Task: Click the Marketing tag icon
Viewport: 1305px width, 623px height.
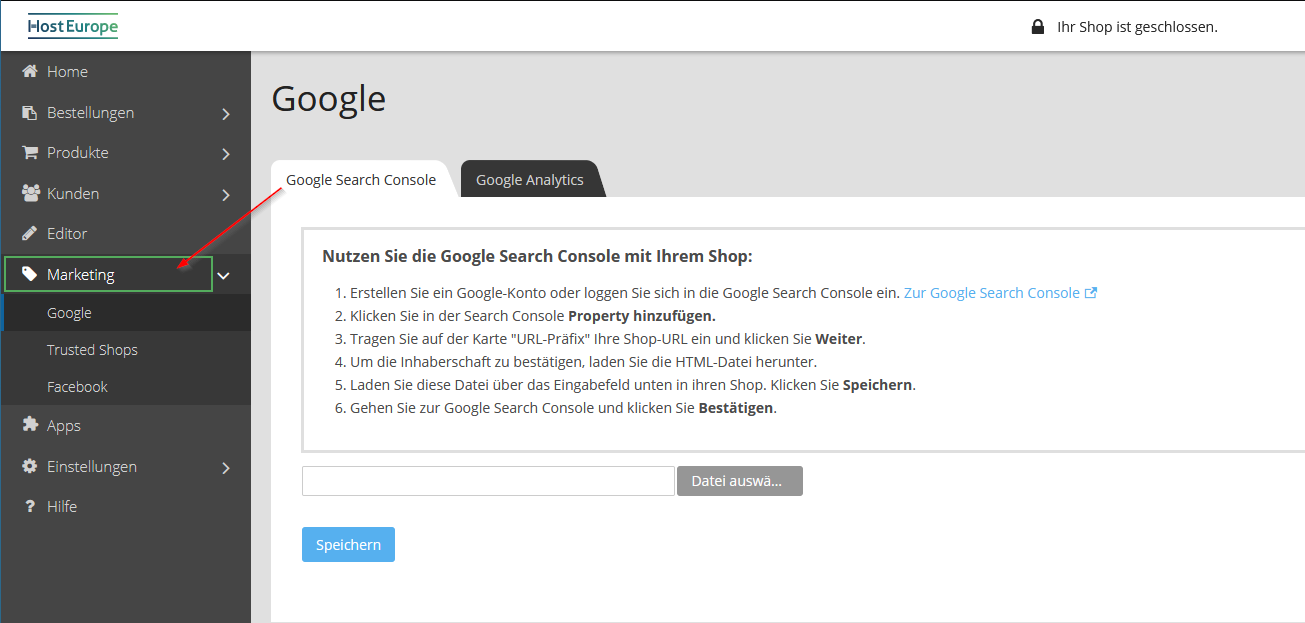Action: pyautogui.click(x=29, y=274)
